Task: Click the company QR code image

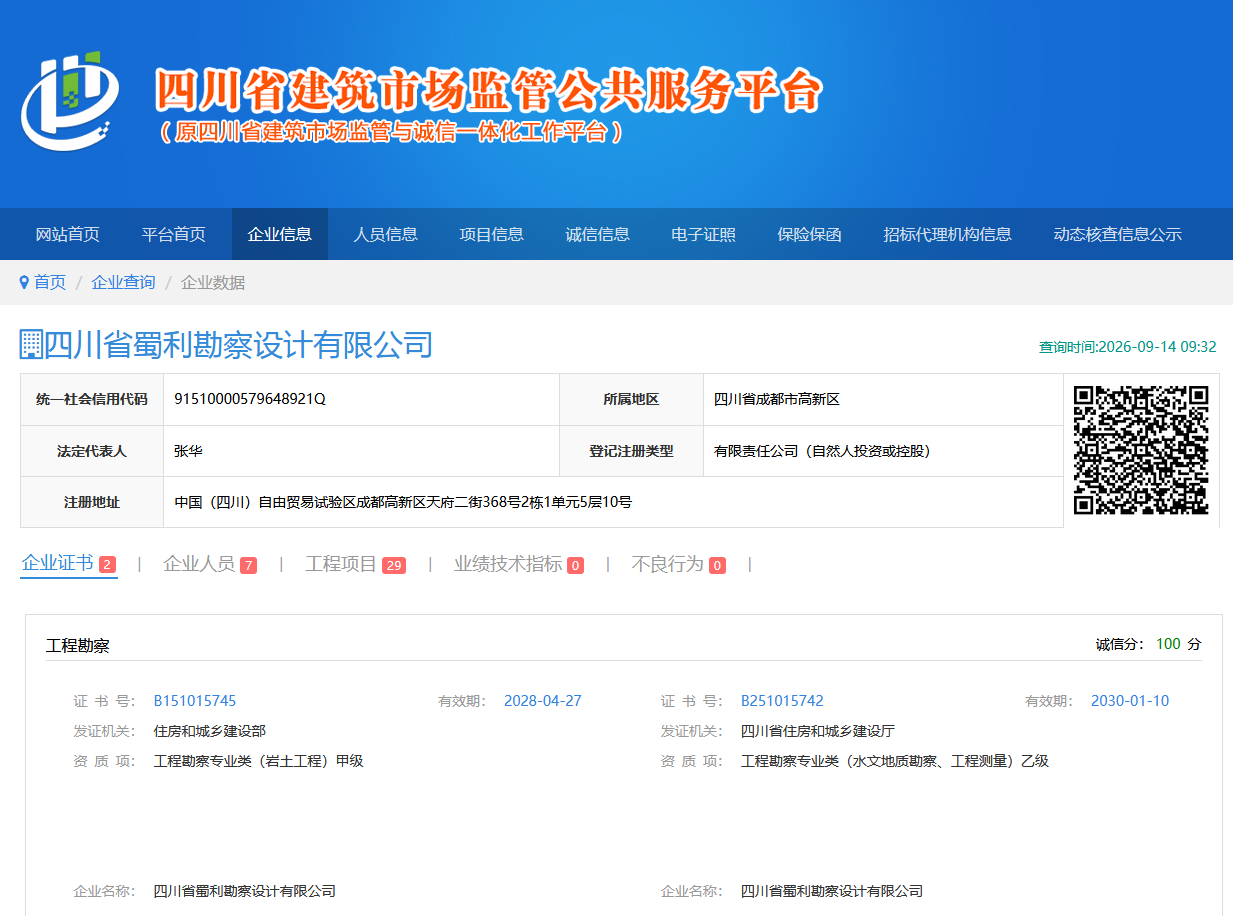Action: (x=1141, y=450)
